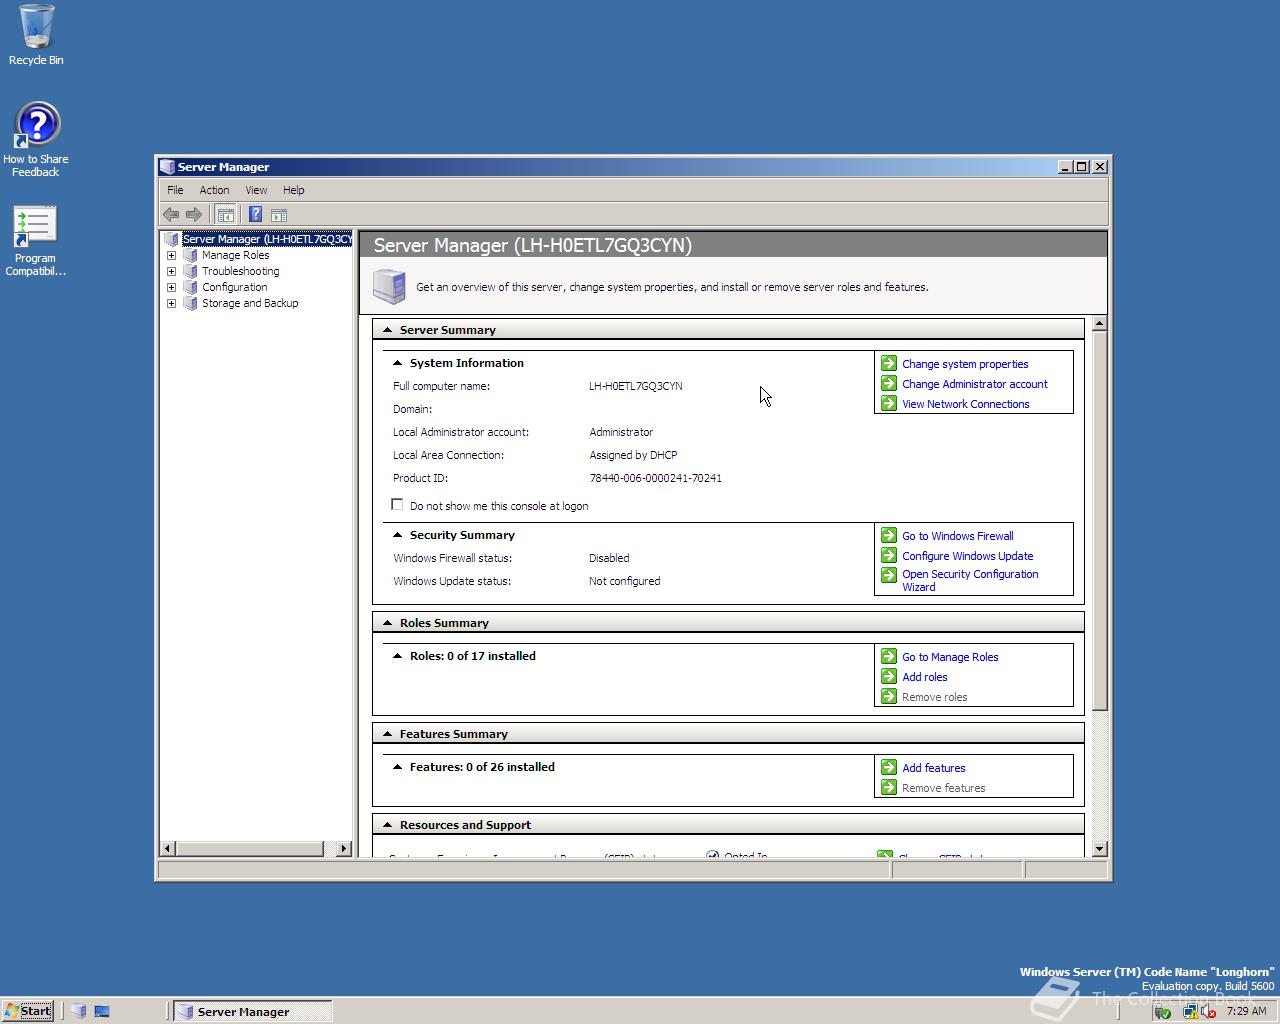
Task: Collapse the Security Summary subsection
Action: tap(398, 535)
